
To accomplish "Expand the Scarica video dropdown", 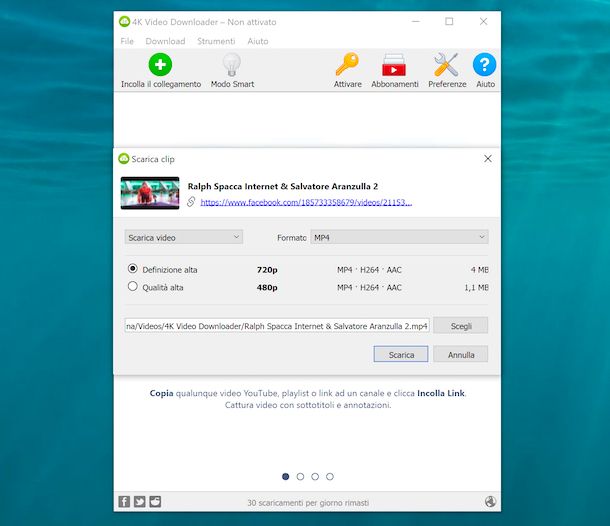I will pos(184,237).
